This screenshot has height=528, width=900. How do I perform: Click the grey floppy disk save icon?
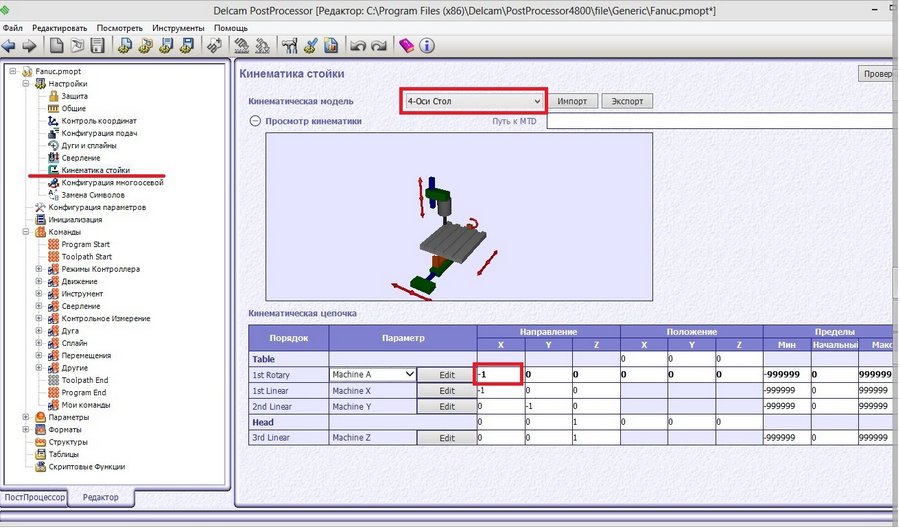[98, 46]
